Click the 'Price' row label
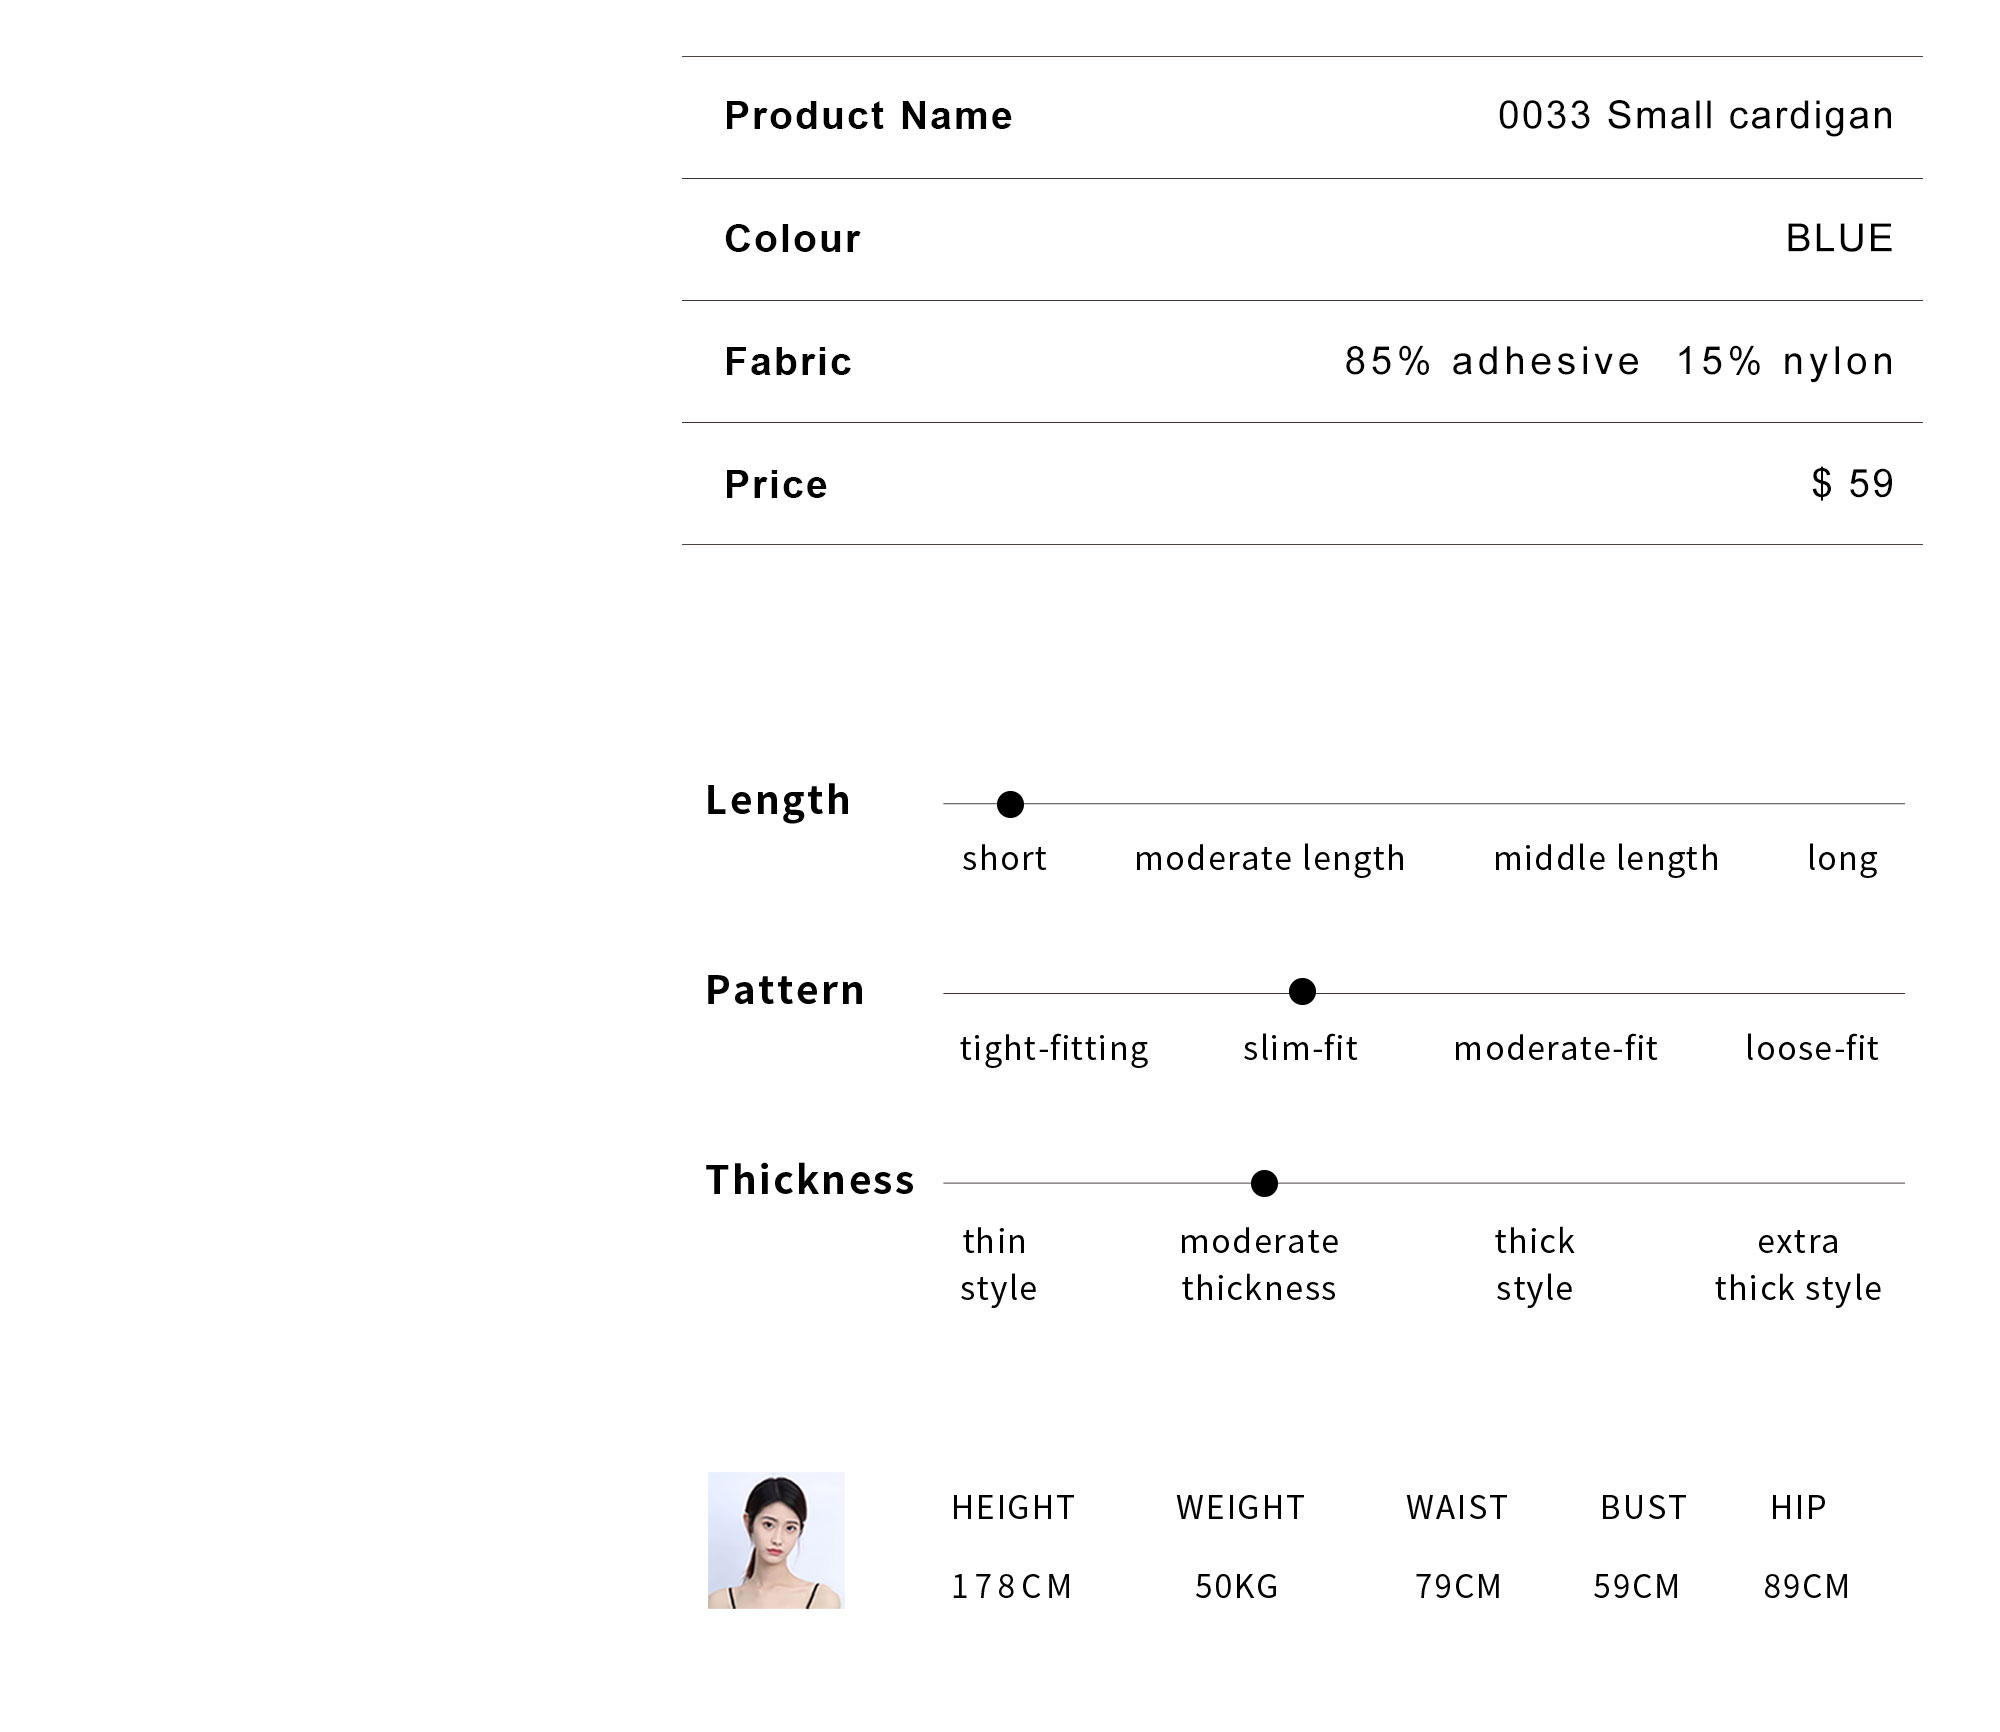Viewport: 2000px width, 1732px height. point(776,484)
